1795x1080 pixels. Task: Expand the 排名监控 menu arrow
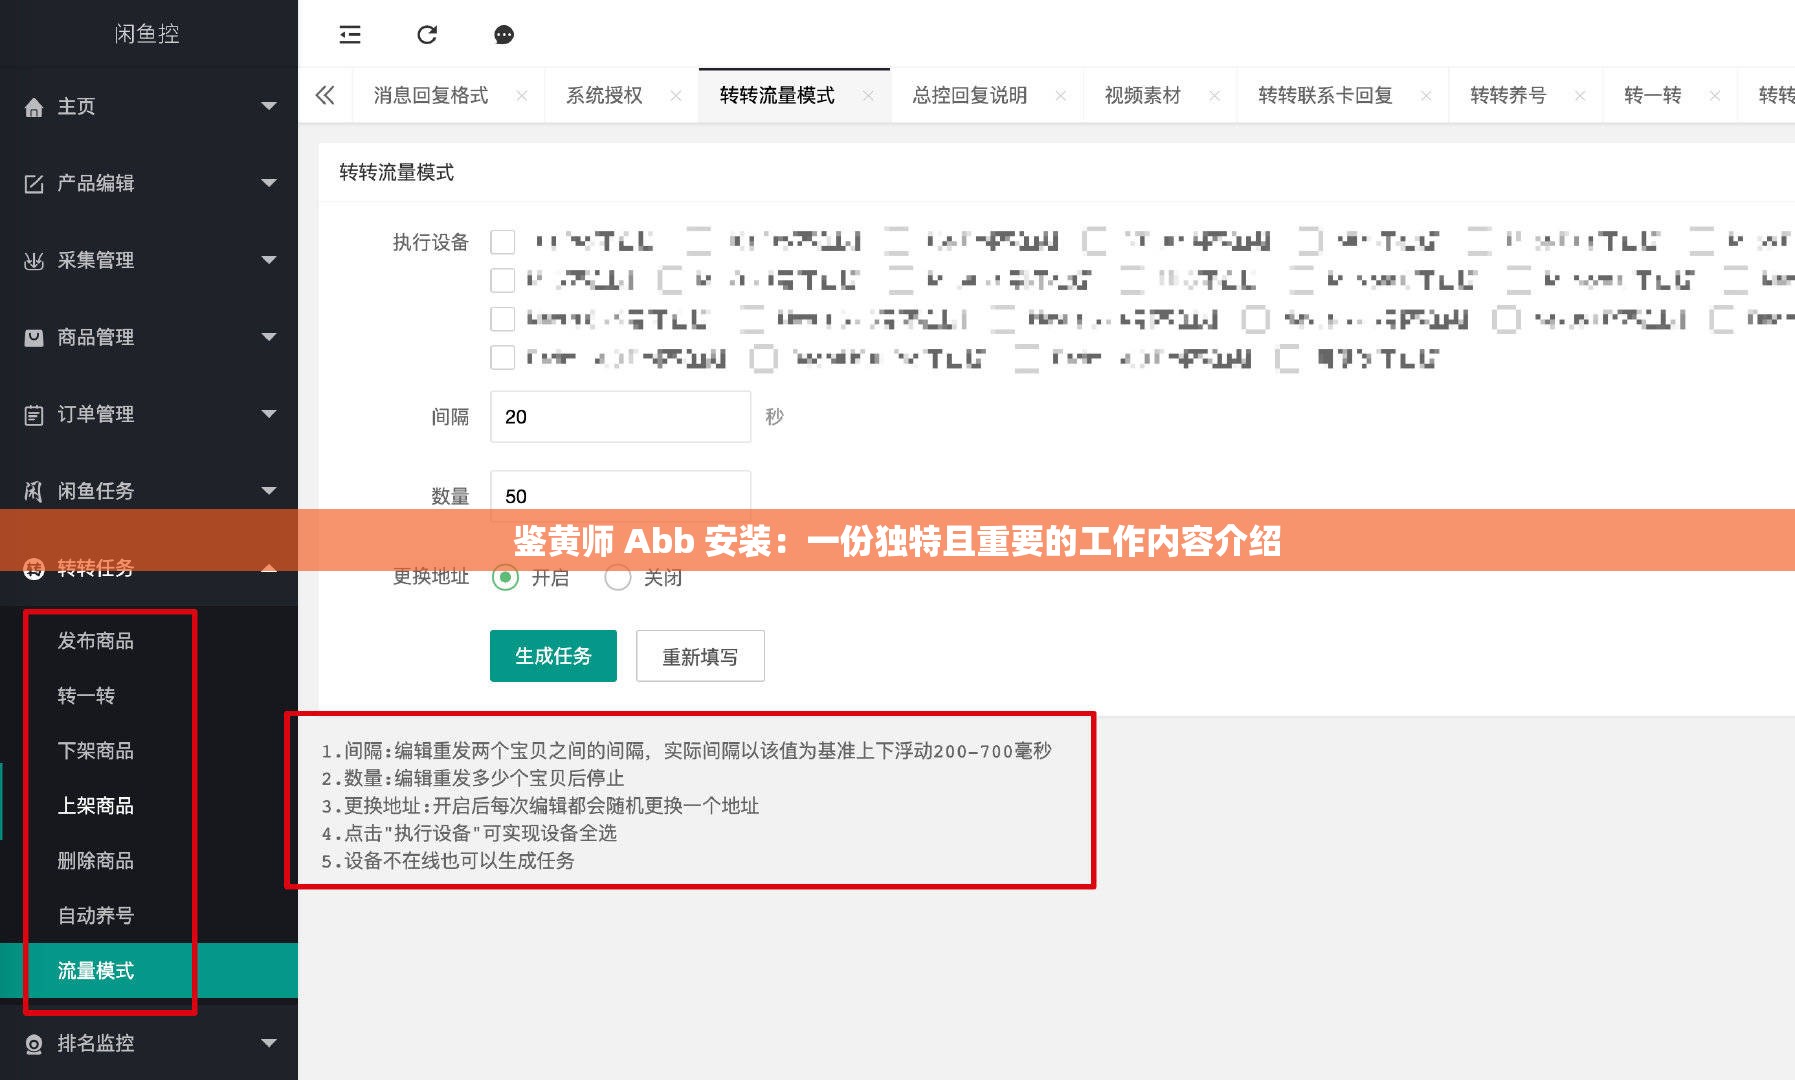[269, 1043]
